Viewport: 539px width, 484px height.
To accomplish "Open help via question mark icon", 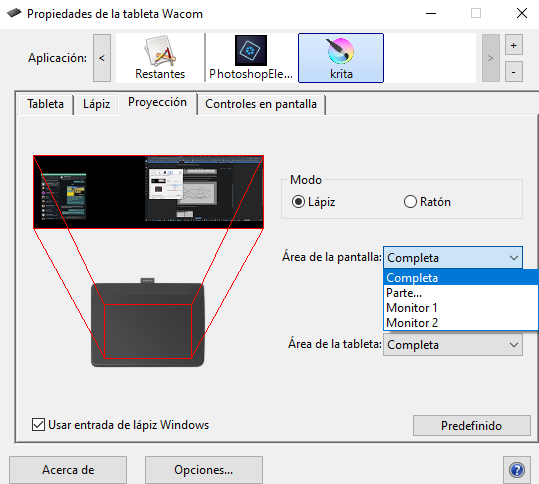I will 517,470.
